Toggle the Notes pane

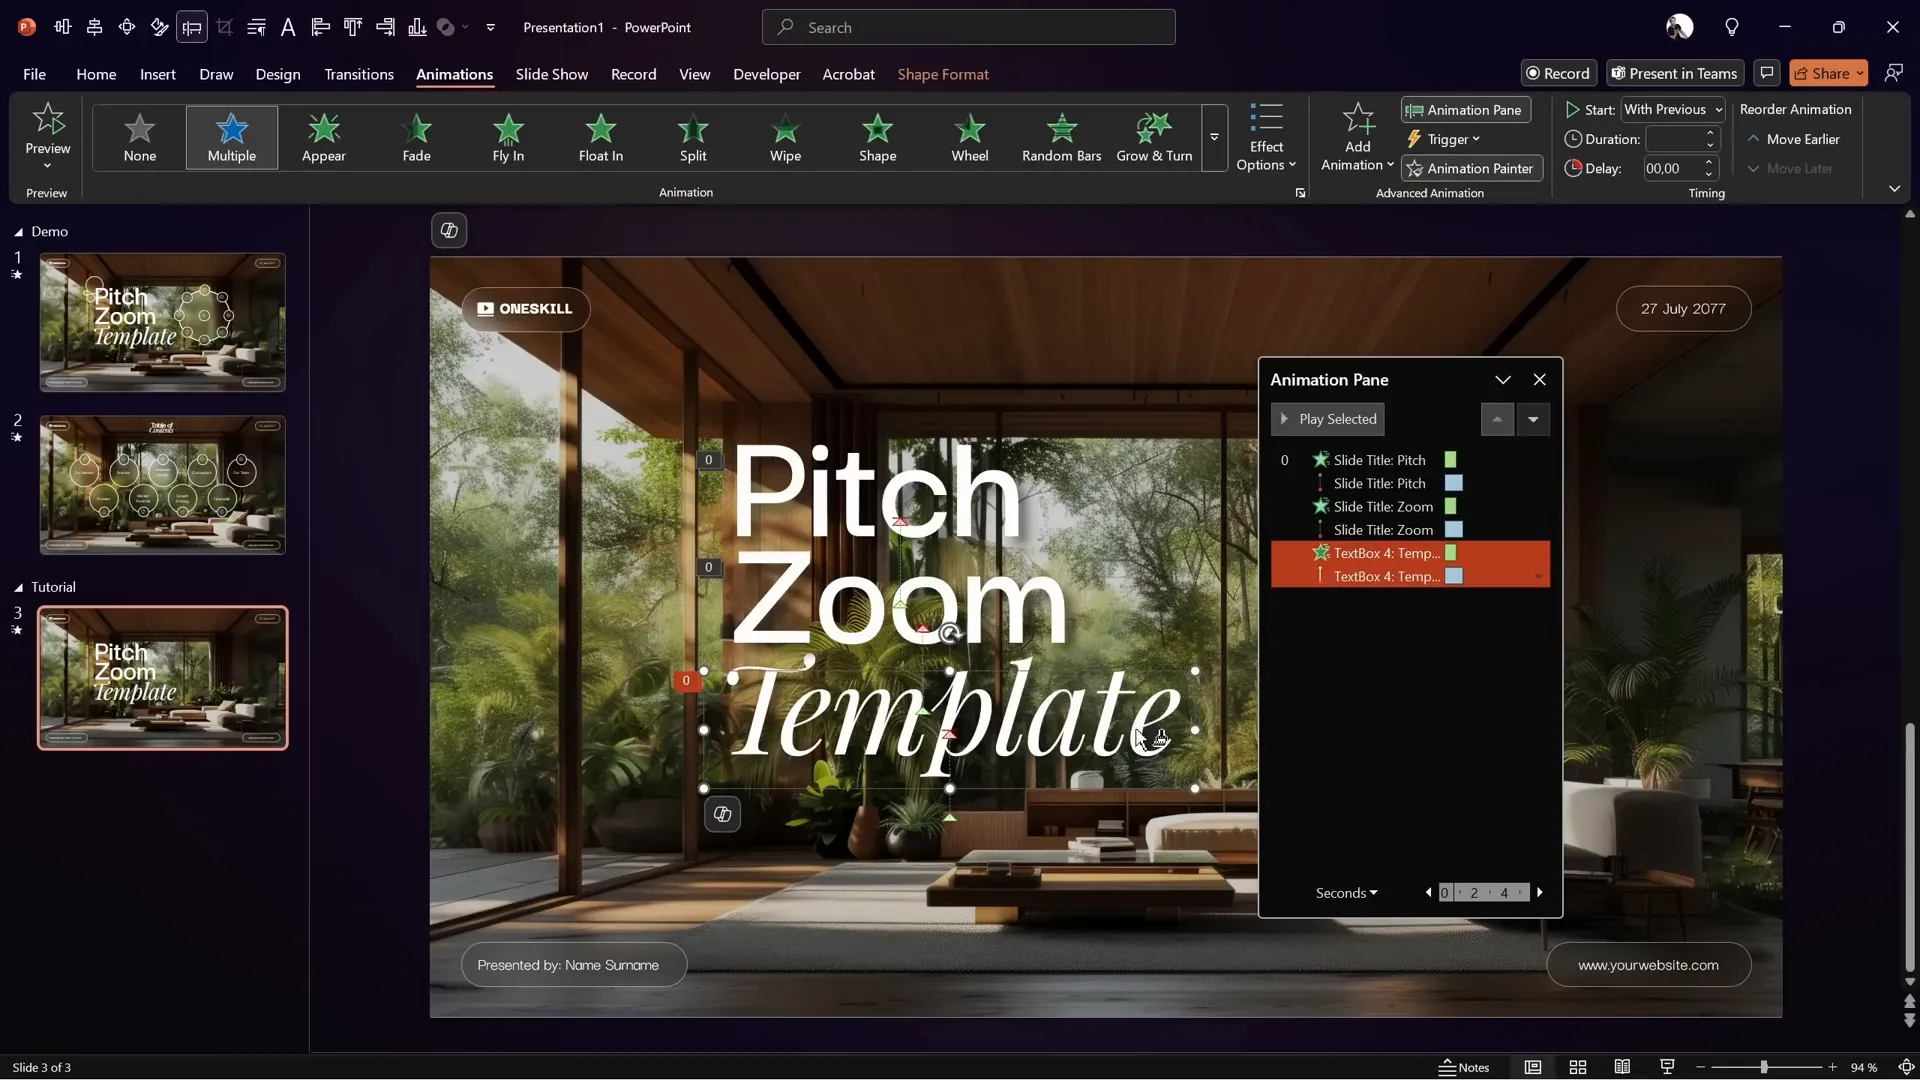tap(1463, 1067)
